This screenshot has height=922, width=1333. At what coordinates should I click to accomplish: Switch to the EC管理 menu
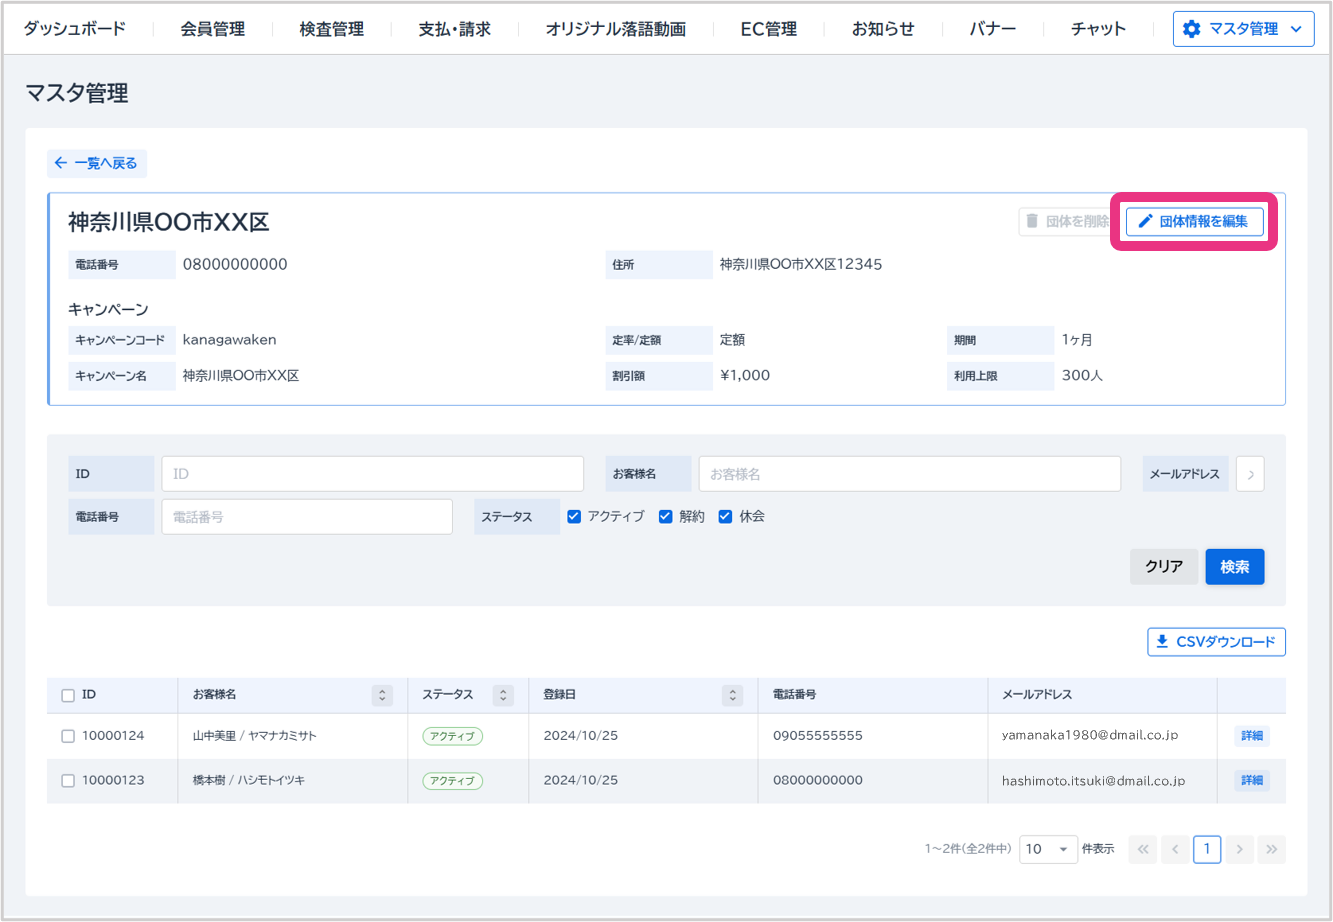pos(768,29)
